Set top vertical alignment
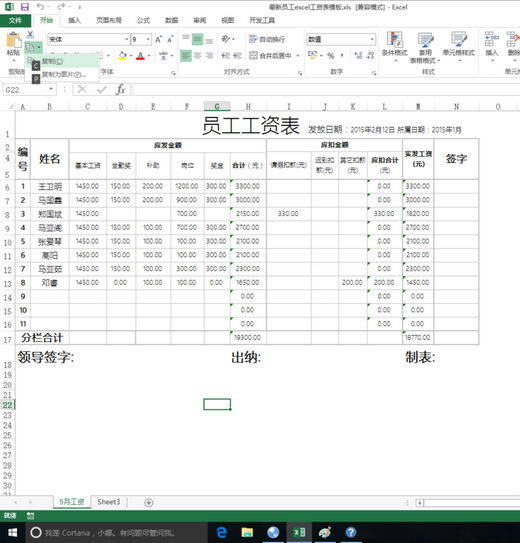 coord(186,39)
